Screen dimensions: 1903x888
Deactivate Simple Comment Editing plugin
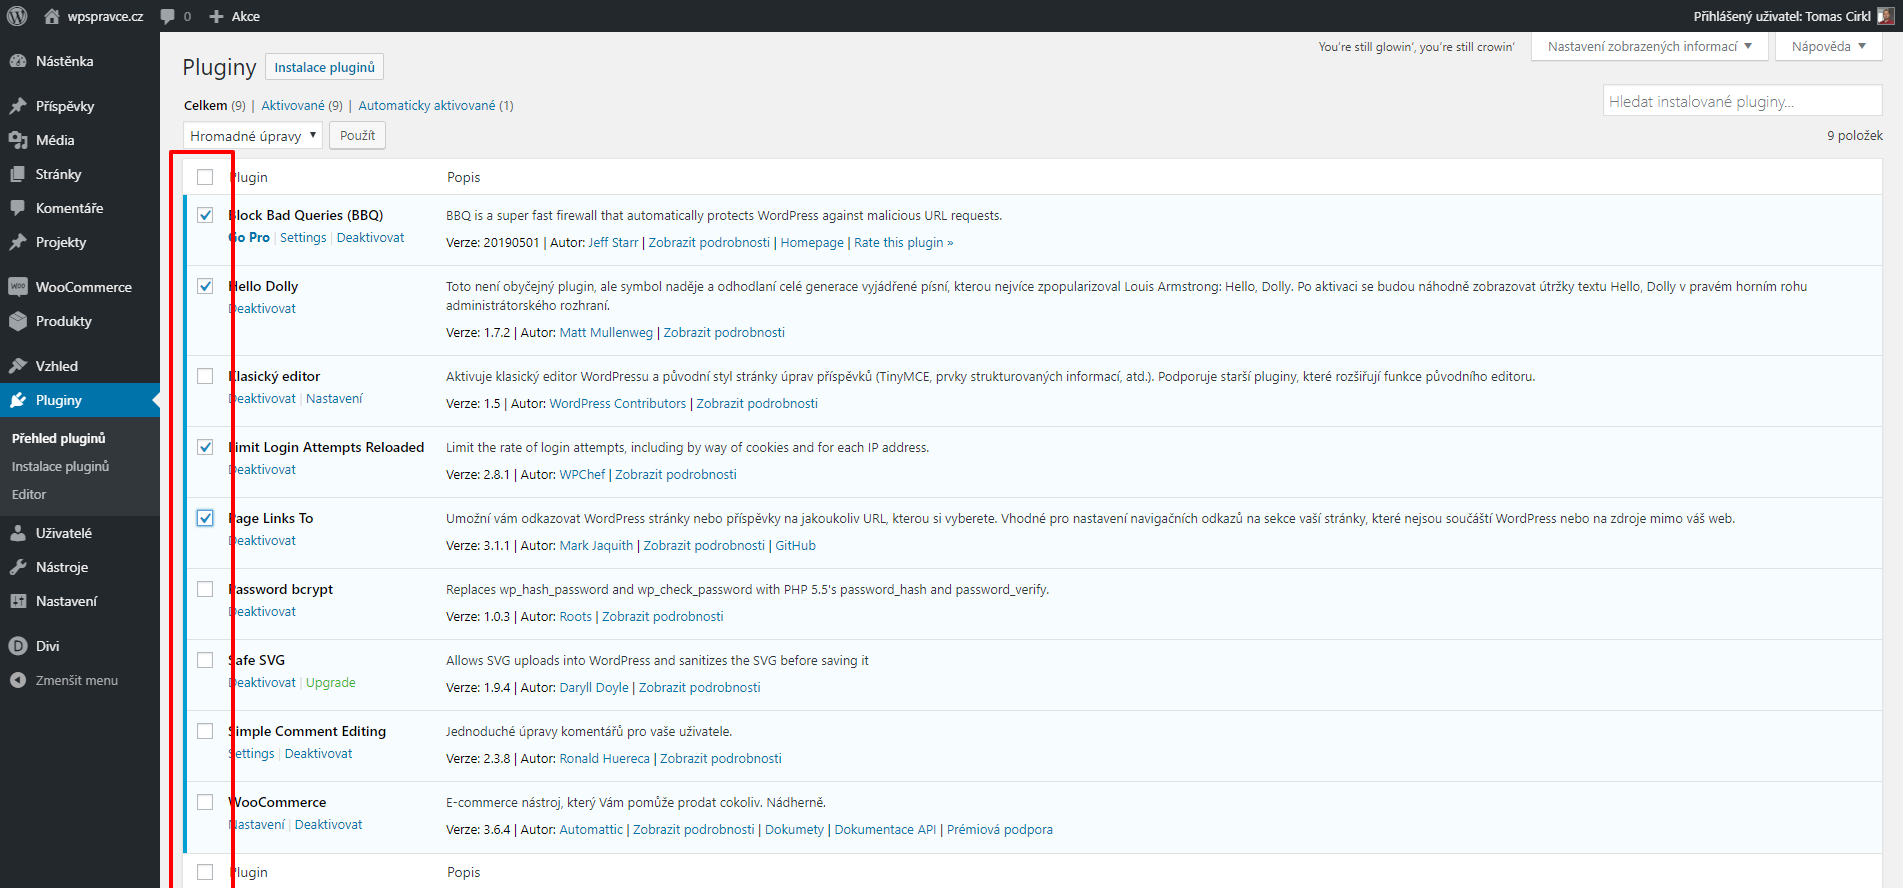[319, 754]
